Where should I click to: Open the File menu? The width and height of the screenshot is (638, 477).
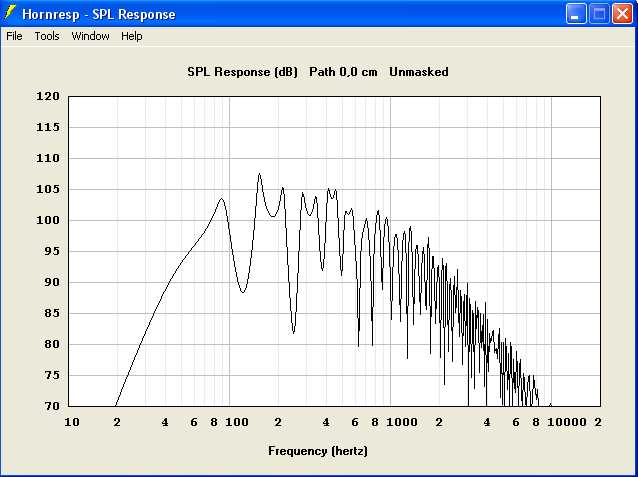point(14,36)
